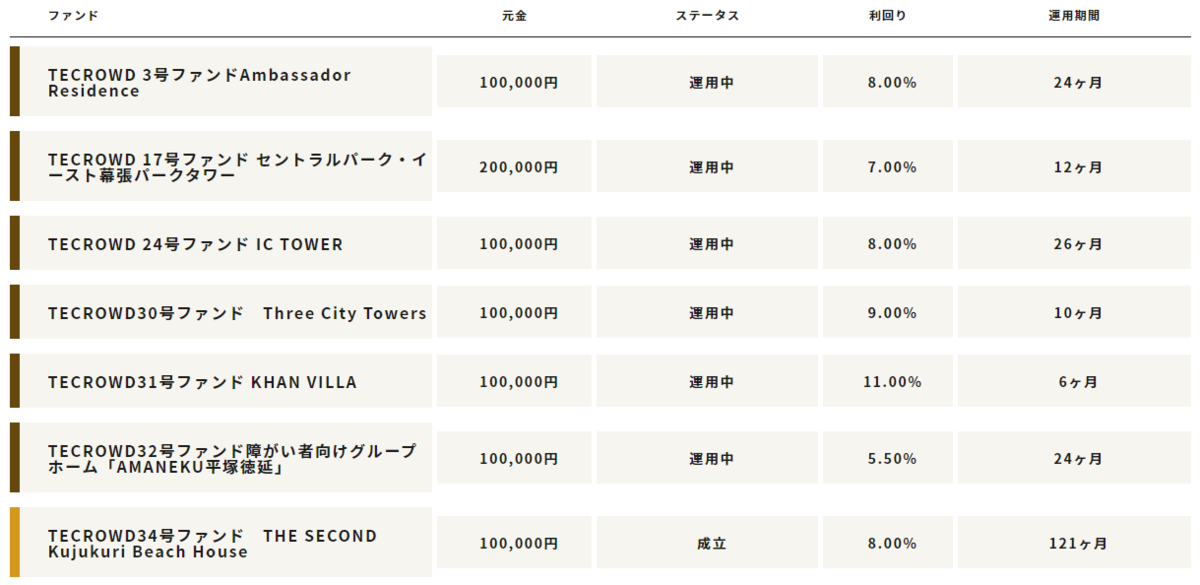
Task: Click the 5.50% yield cell
Action: click(x=888, y=459)
